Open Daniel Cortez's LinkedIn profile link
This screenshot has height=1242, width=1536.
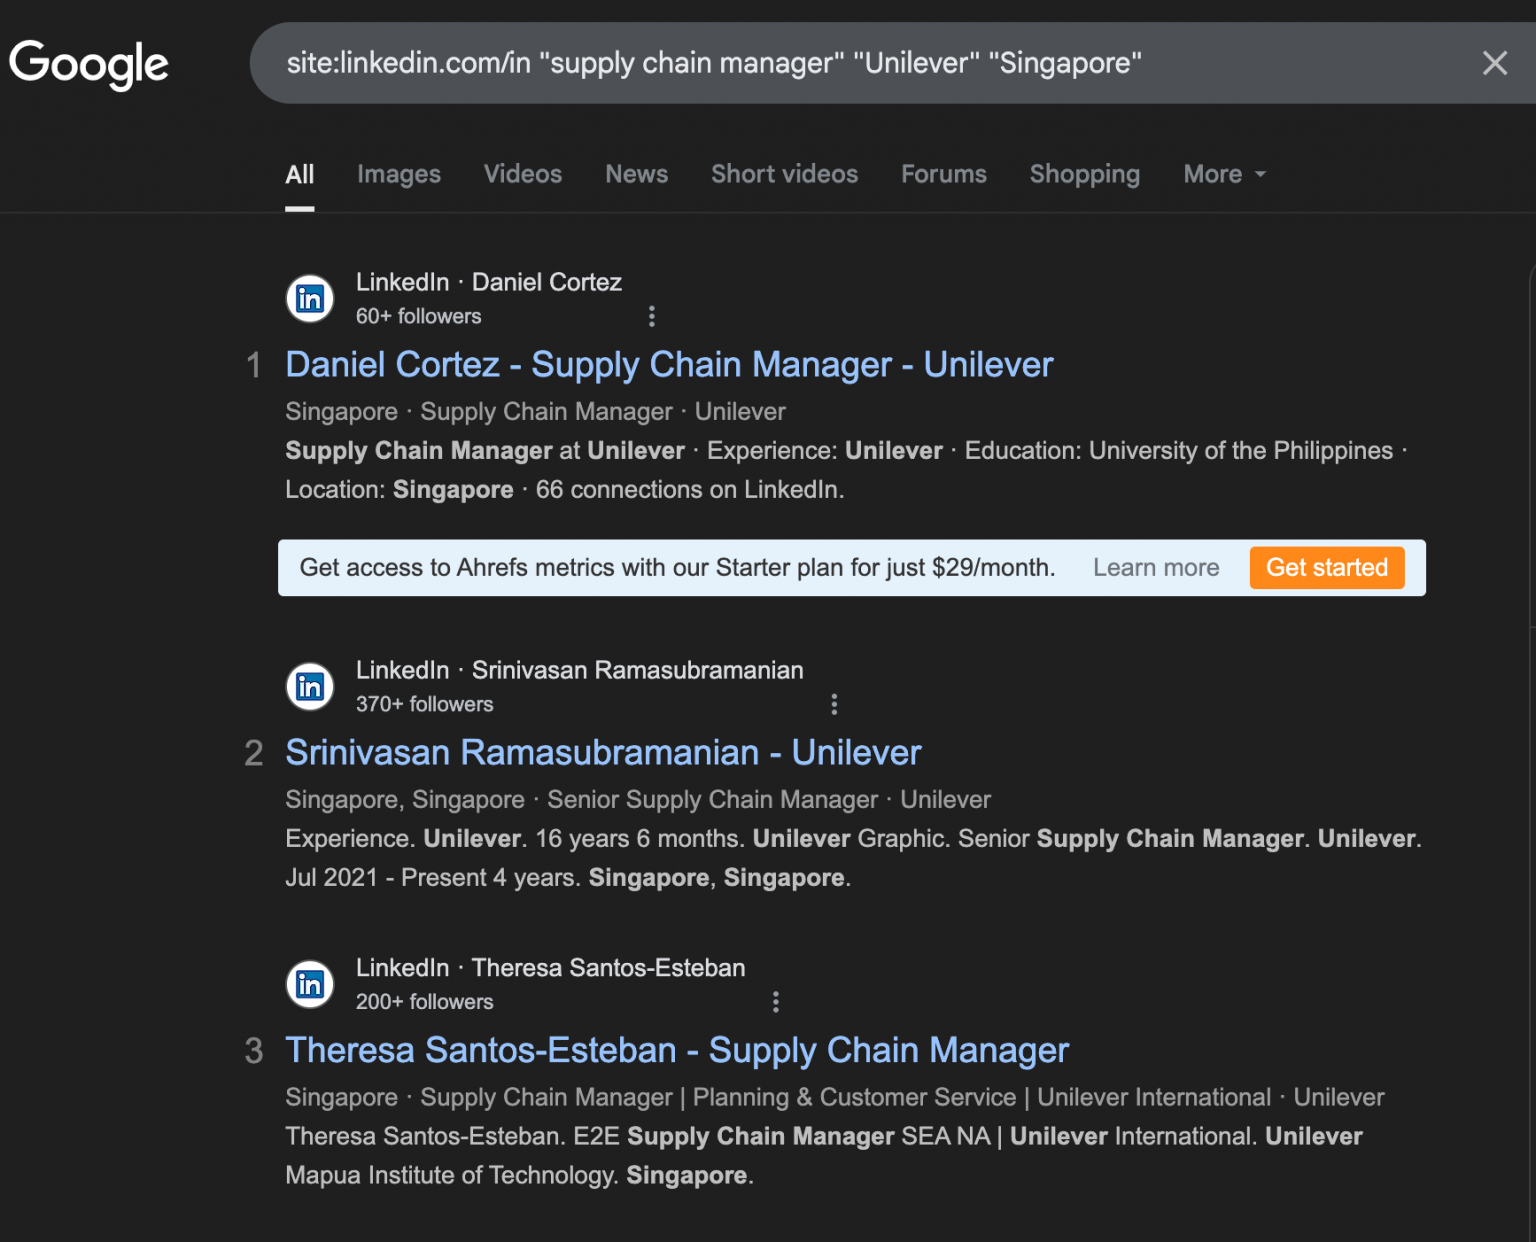(668, 364)
